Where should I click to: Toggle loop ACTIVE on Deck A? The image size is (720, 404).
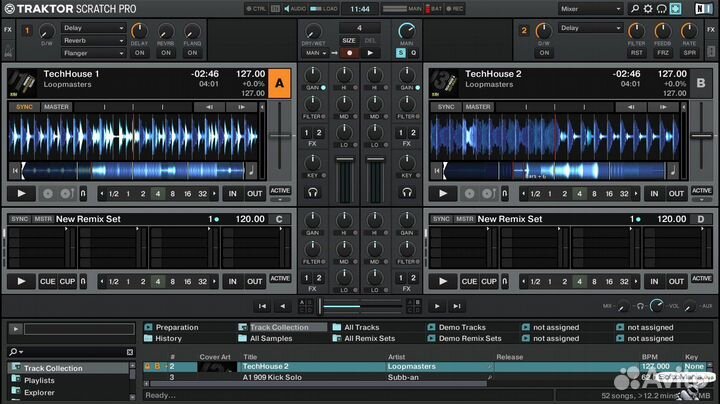point(280,191)
